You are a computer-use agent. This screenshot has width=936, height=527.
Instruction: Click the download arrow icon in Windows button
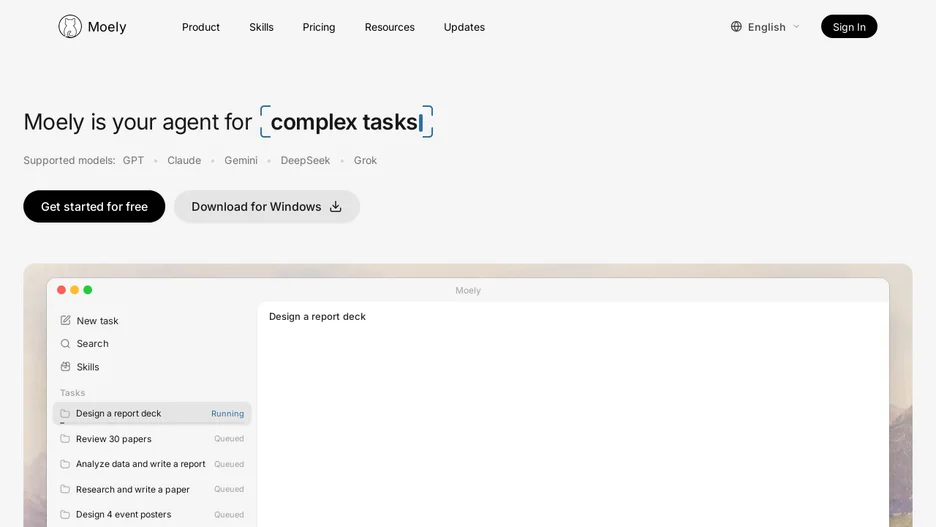335,207
